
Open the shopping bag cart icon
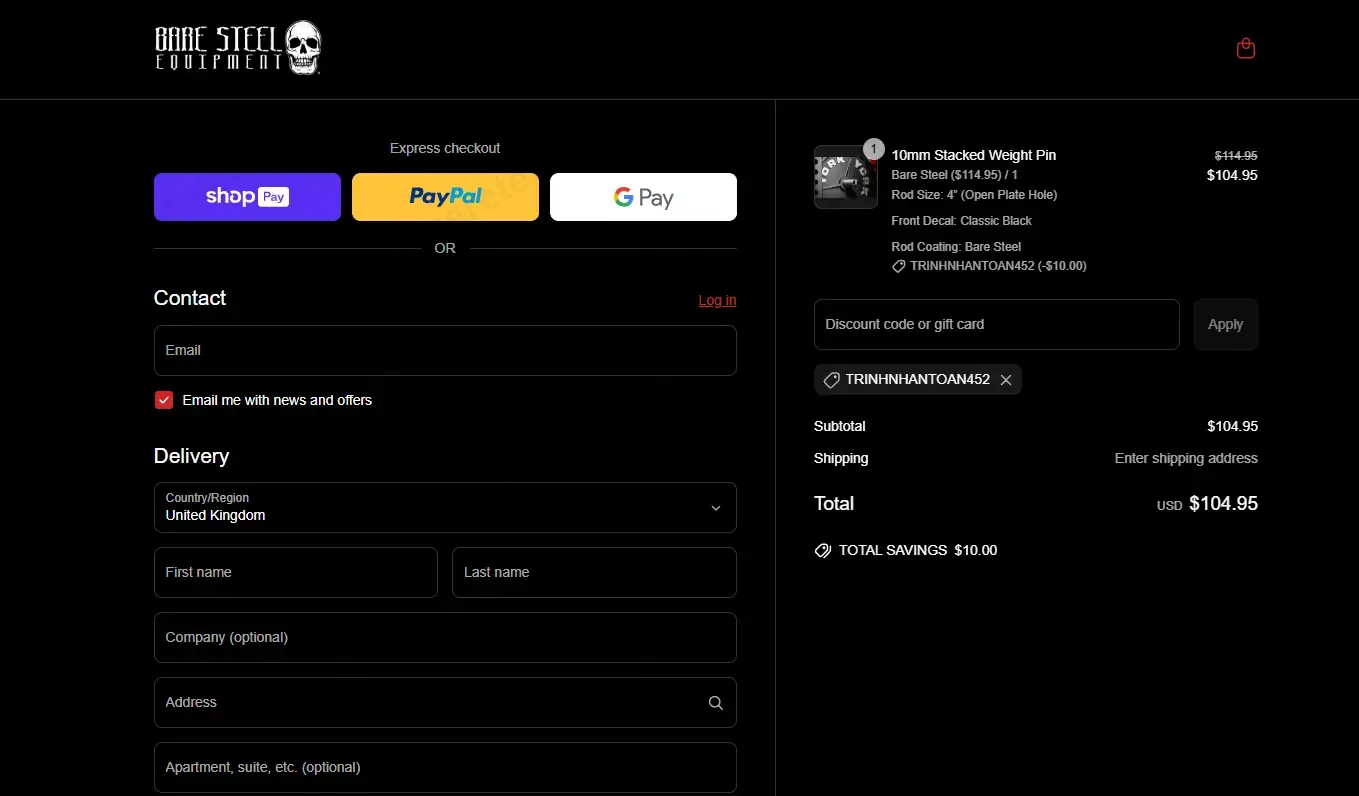pyautogui.click(x=1245, y=48)
